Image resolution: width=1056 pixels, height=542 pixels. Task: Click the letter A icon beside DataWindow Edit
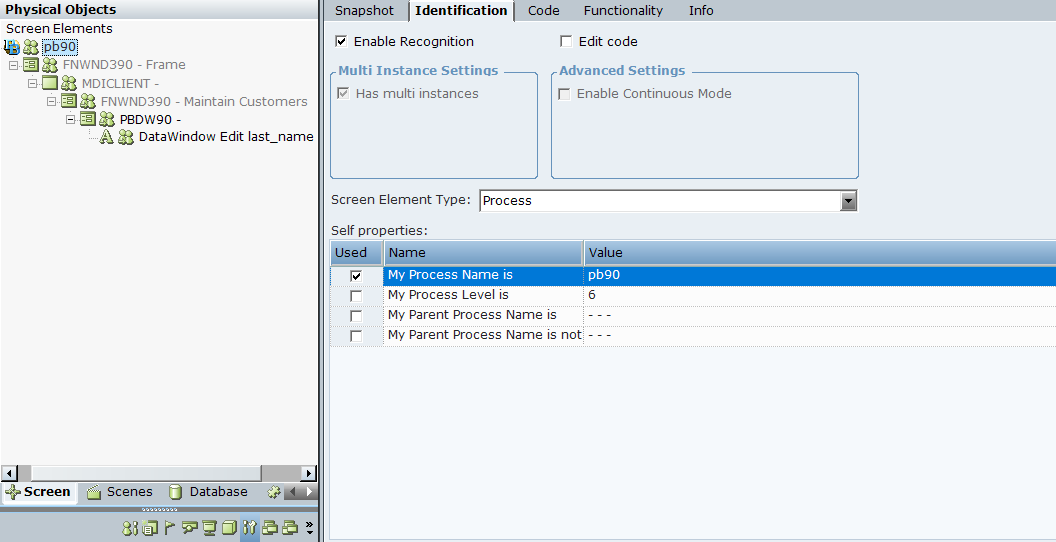[x=106, y=137]
